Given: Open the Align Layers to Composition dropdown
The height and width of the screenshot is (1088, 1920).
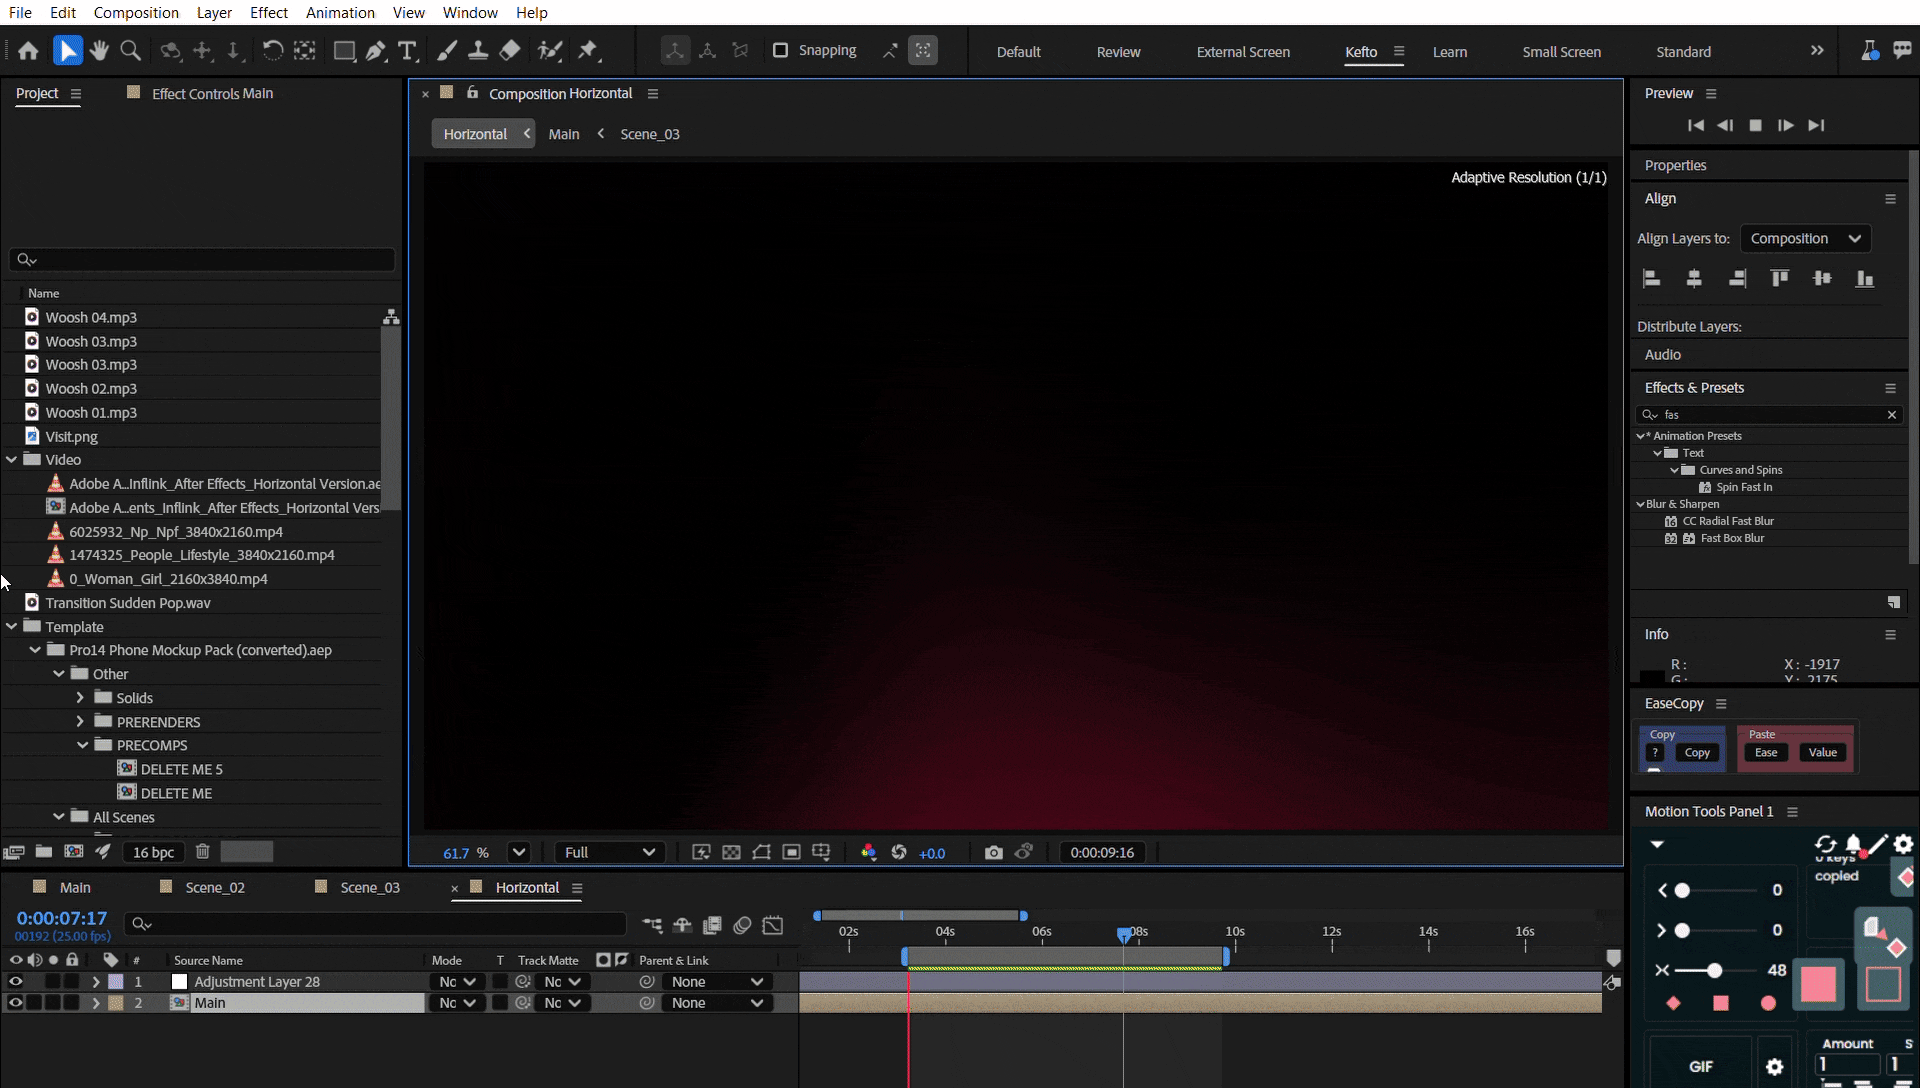Looking at the screenshot, I should click(1805, 239).
